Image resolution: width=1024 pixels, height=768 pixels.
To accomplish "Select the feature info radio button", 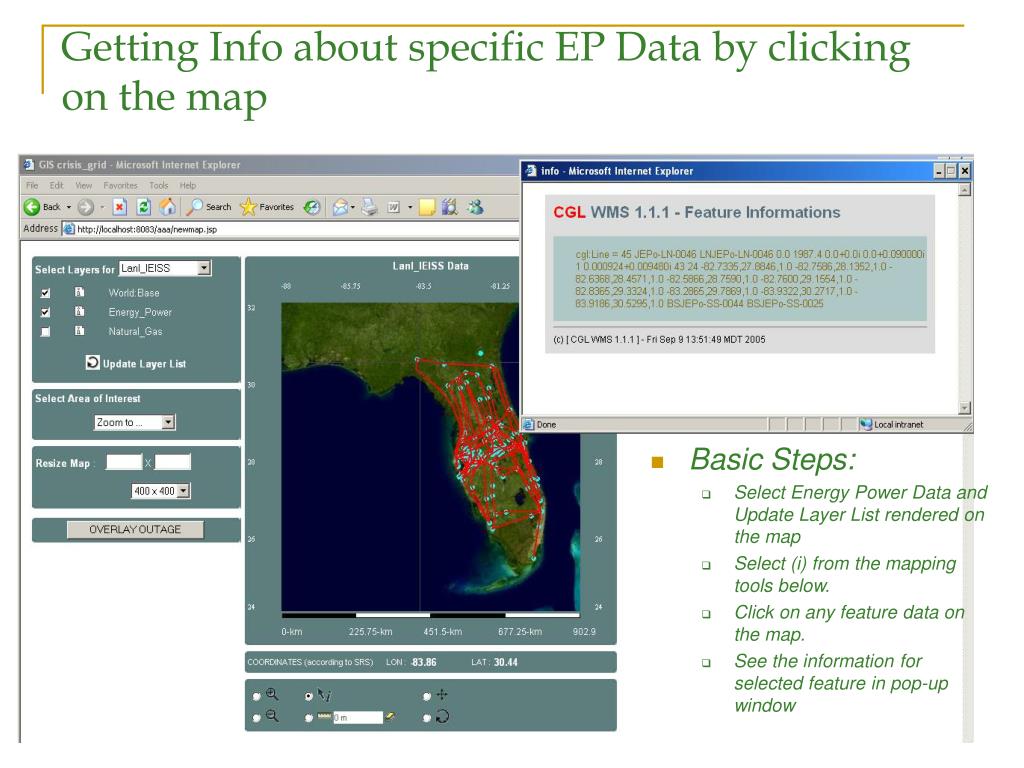I will tap(309, 697).
